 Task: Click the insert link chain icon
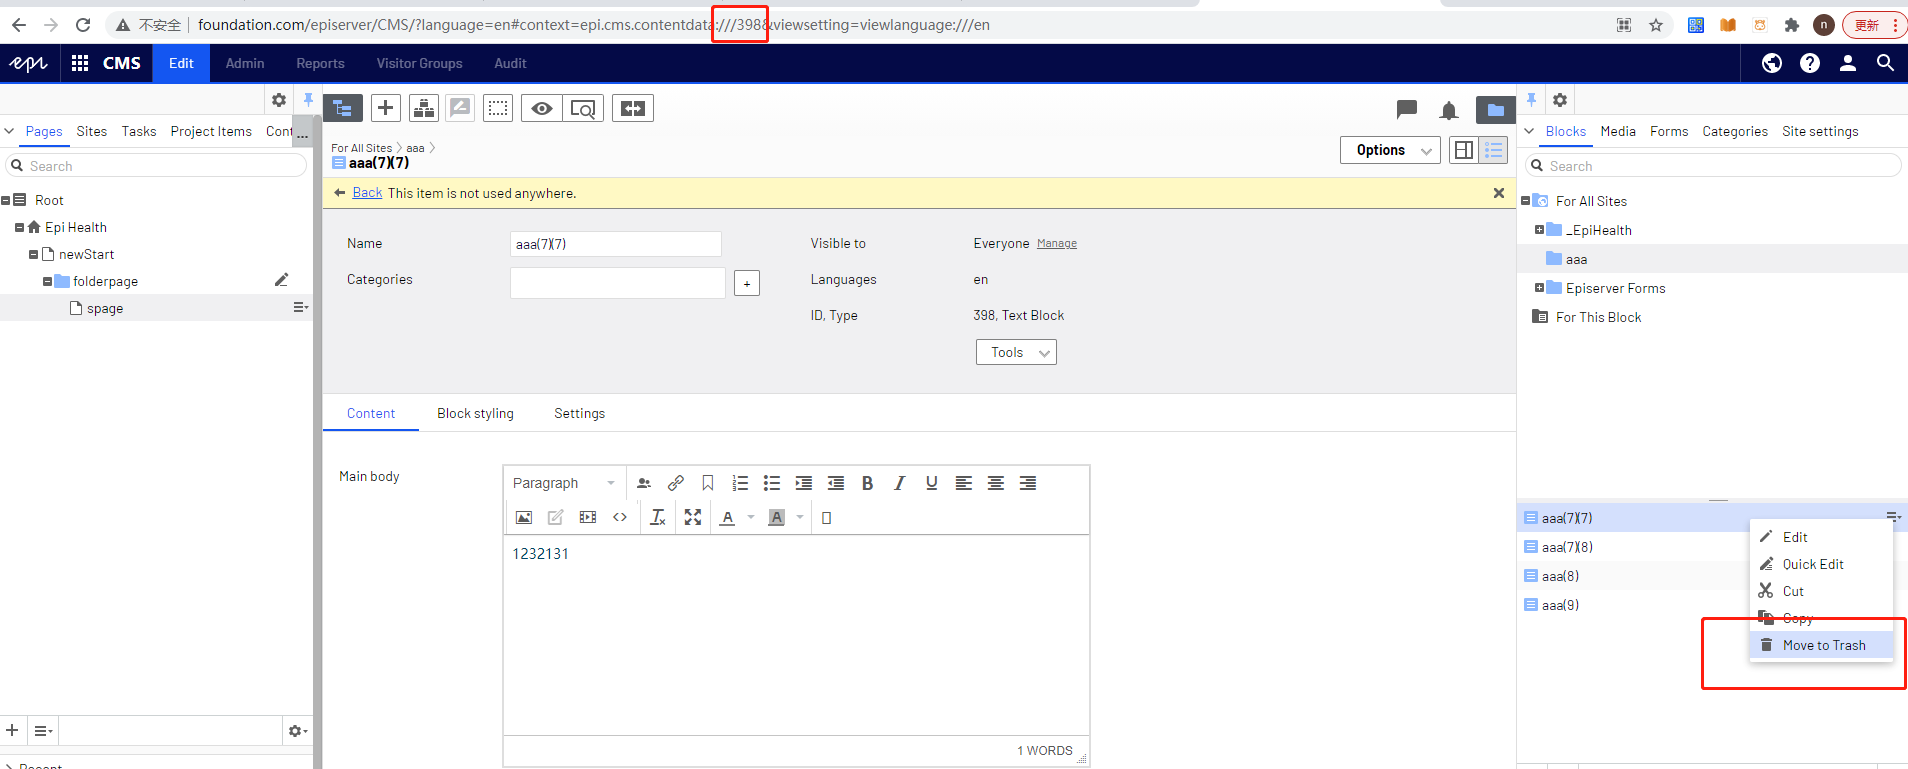(676, 483)
